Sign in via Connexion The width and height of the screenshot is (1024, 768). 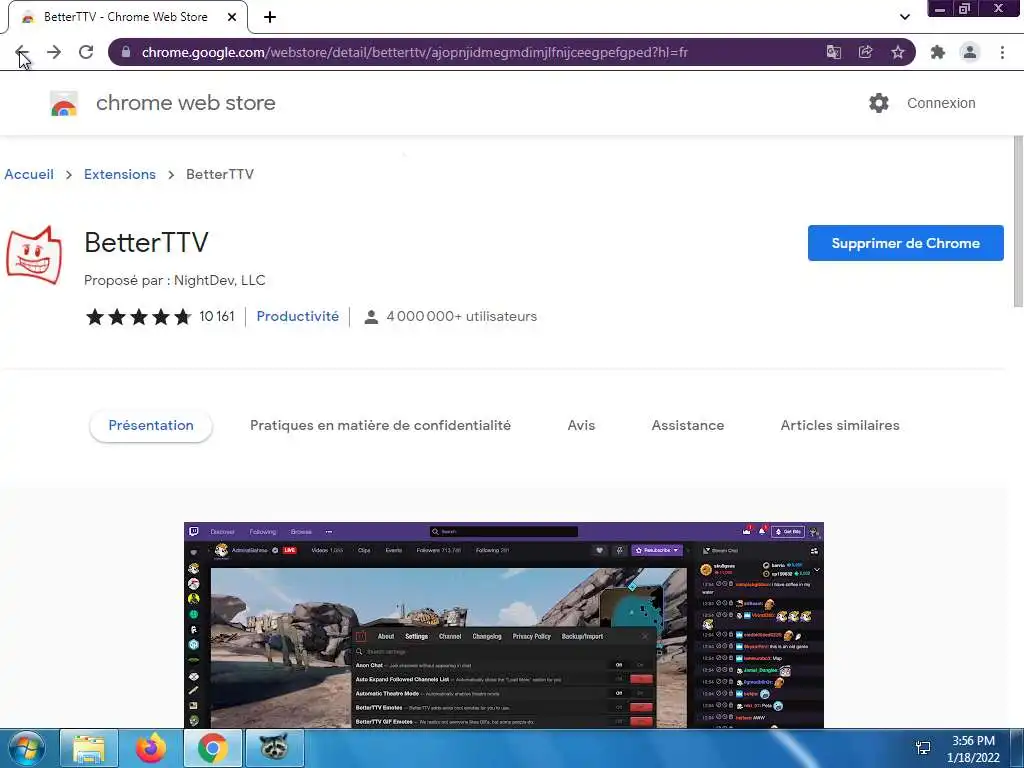coord(941,103)
